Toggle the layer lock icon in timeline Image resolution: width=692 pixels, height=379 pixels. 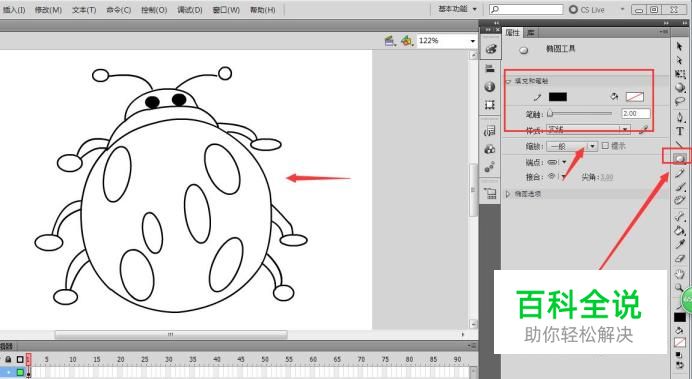coord(8,359)
